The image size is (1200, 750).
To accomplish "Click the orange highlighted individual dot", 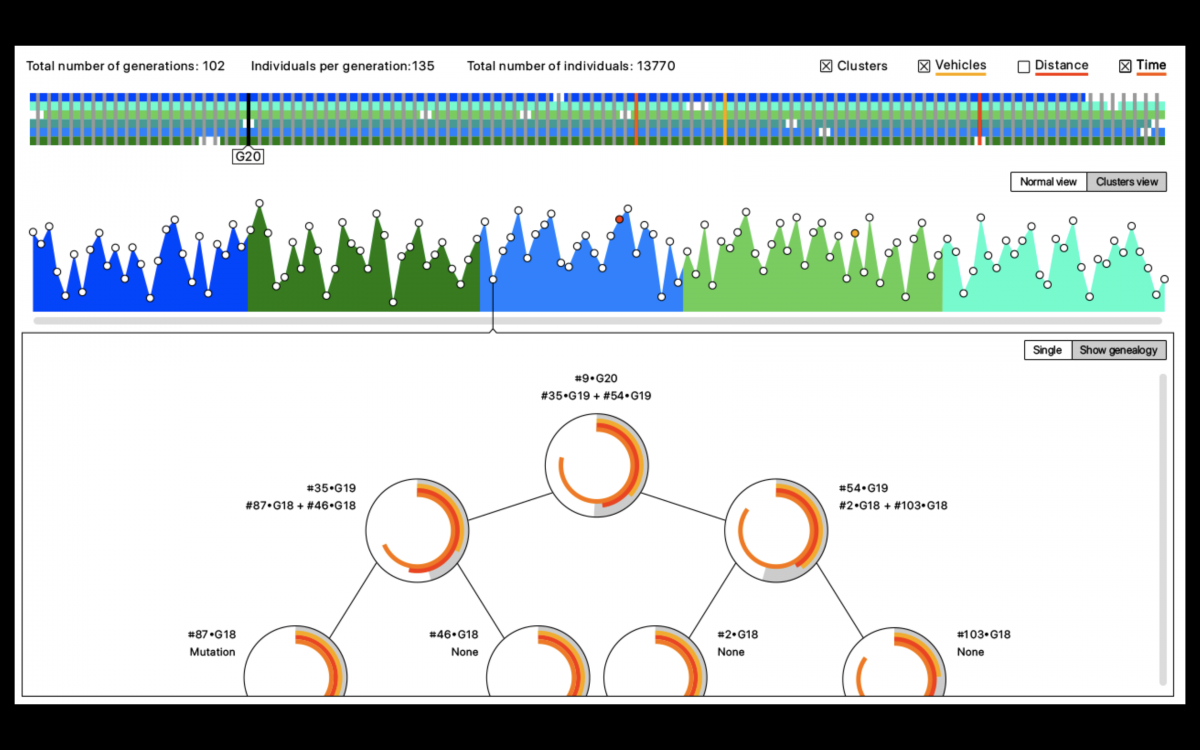I will tap(855, 233).
